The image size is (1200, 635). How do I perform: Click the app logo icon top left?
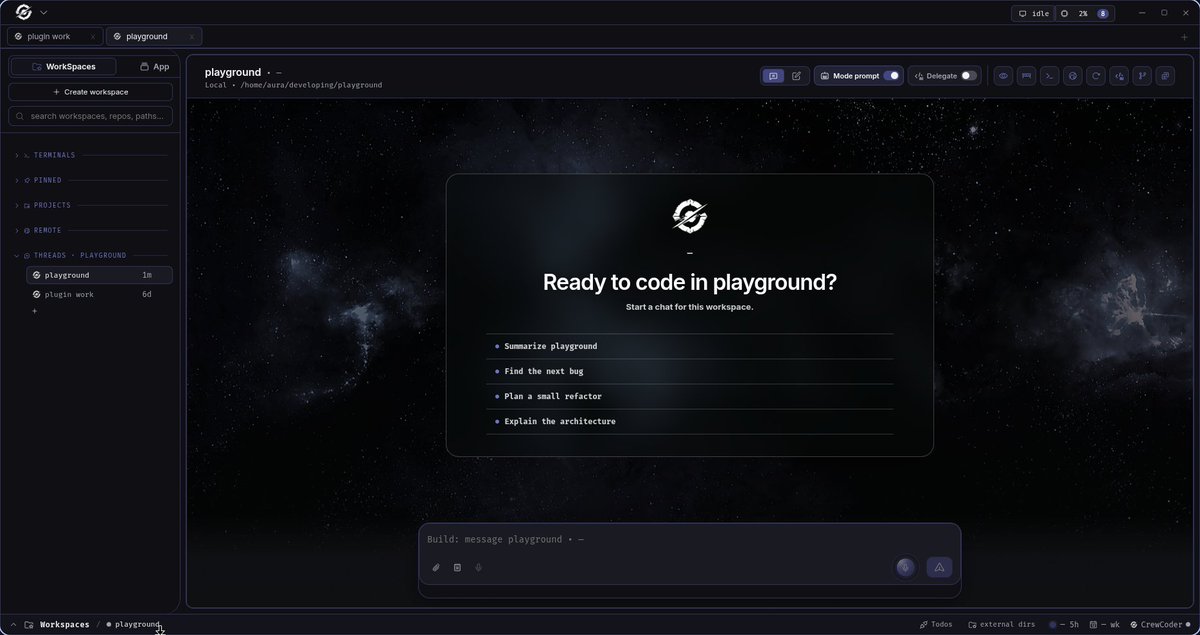click(x=24, y=13)
